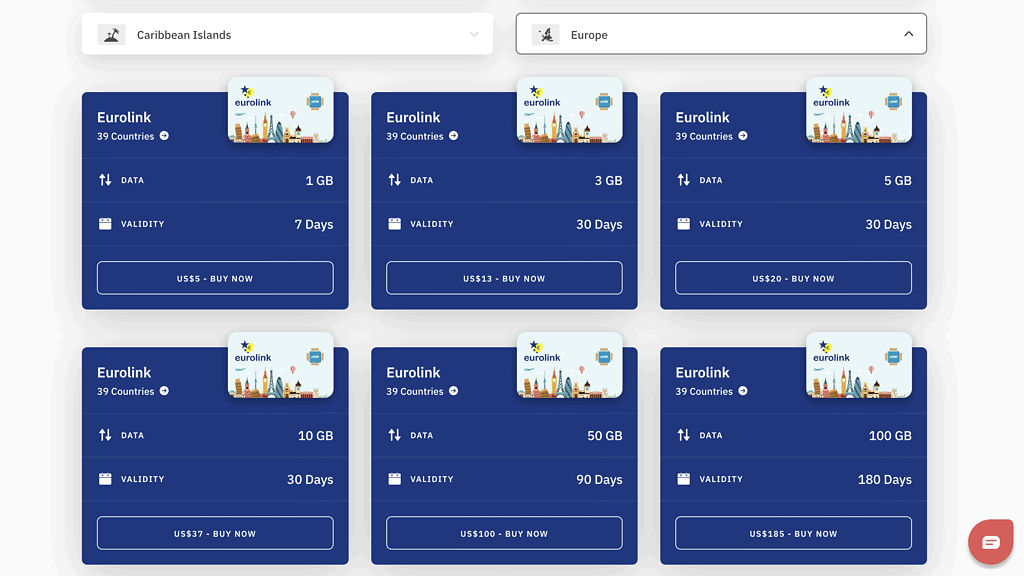Viewport: 1024px width, 576px height.
Task: Click the data arrows icon on the 5 GB card
Action: pos(684,180)
